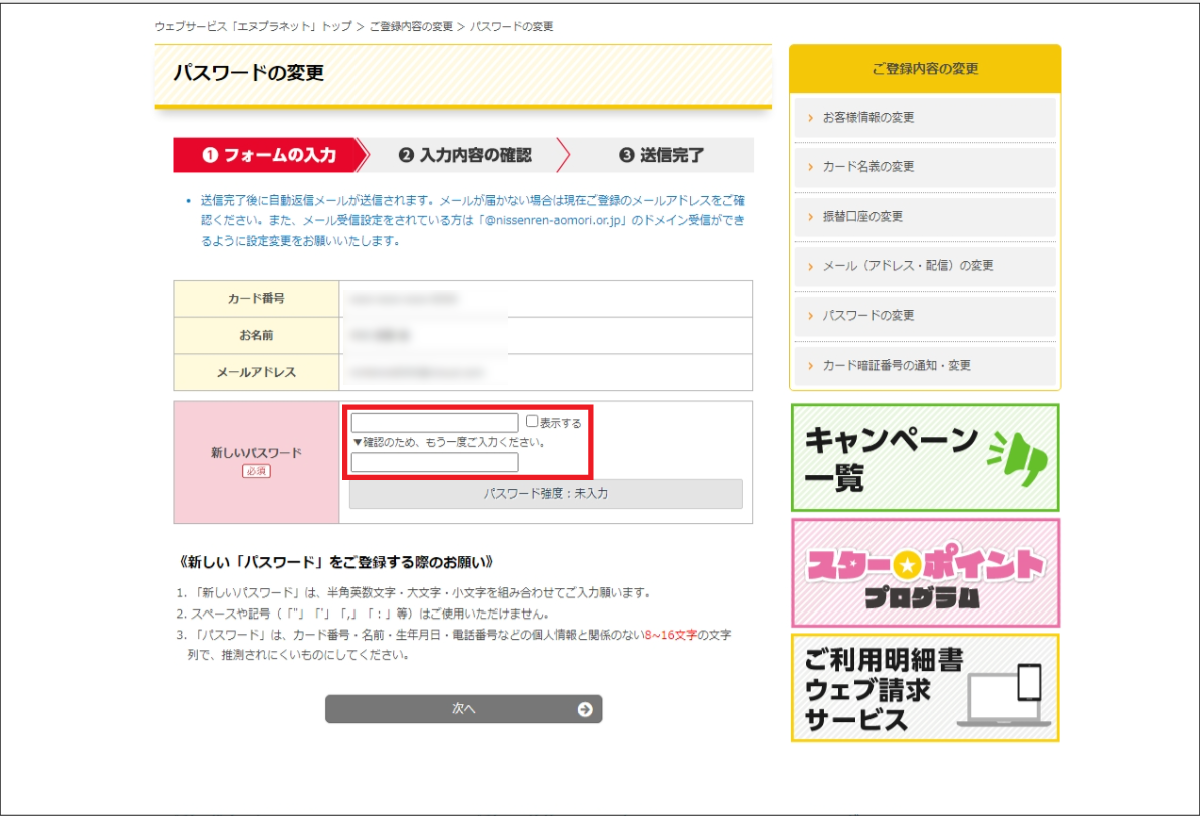This screenshot has height=816, width=1200.
Task: Open カード暗証番号の通知・変更 sidebar item
Action: tap(925, 366)
